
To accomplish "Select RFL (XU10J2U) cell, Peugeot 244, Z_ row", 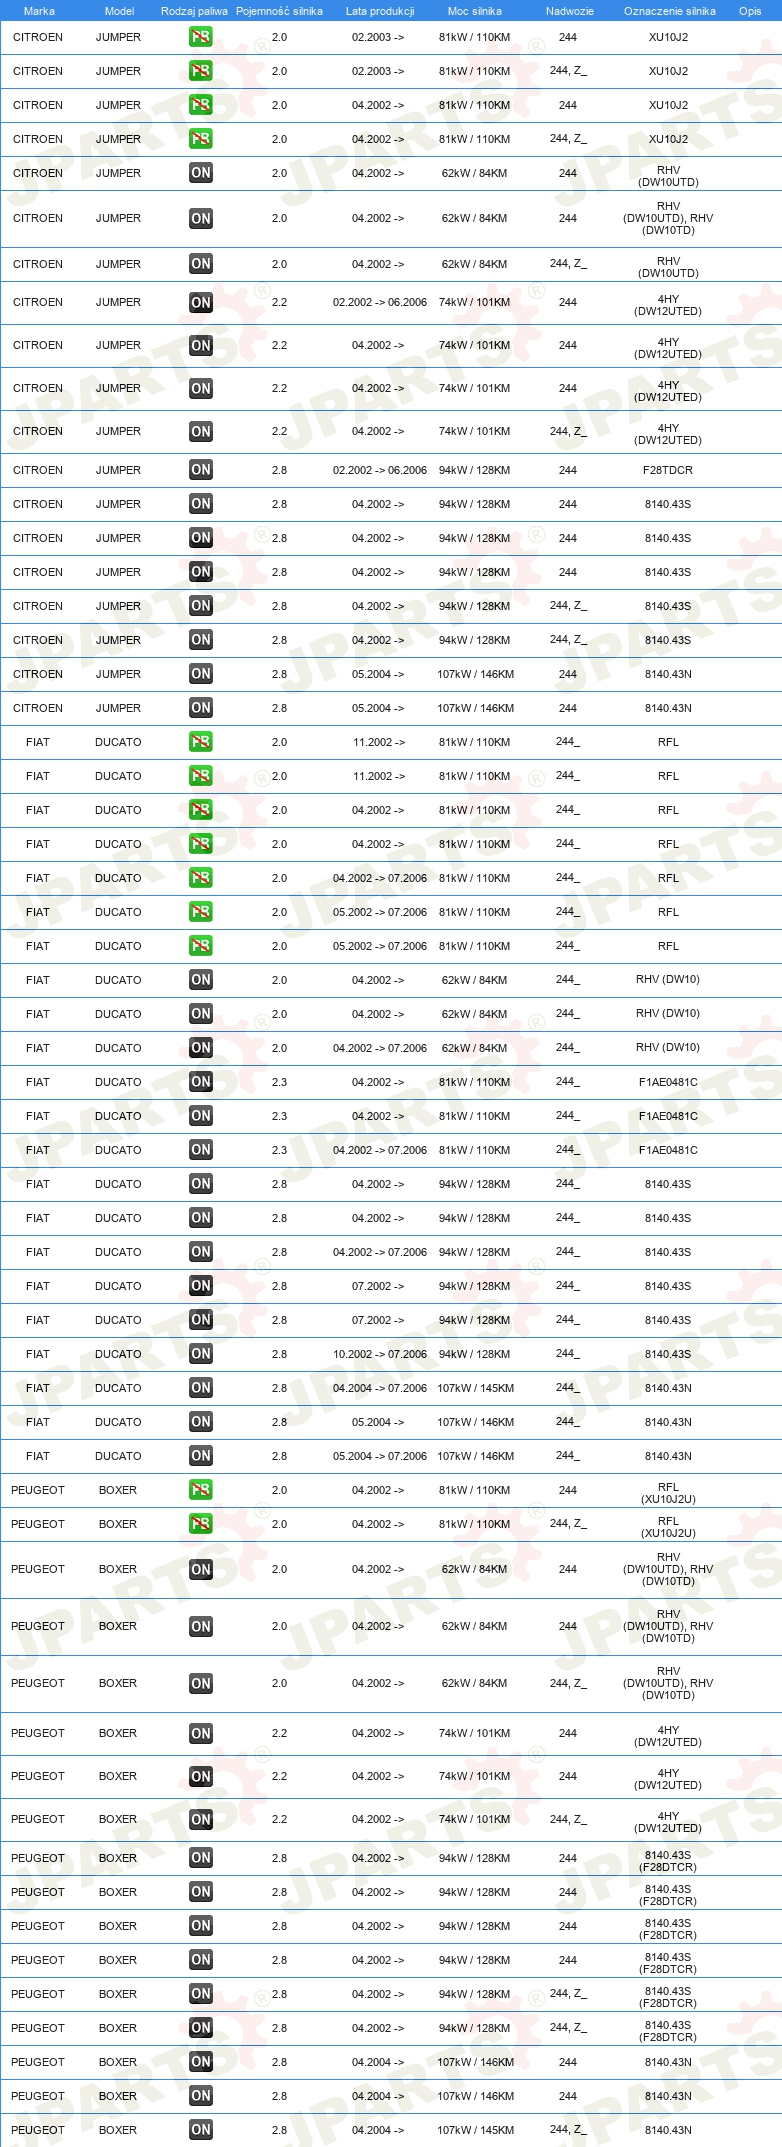I will click(x=668, y=1527).
